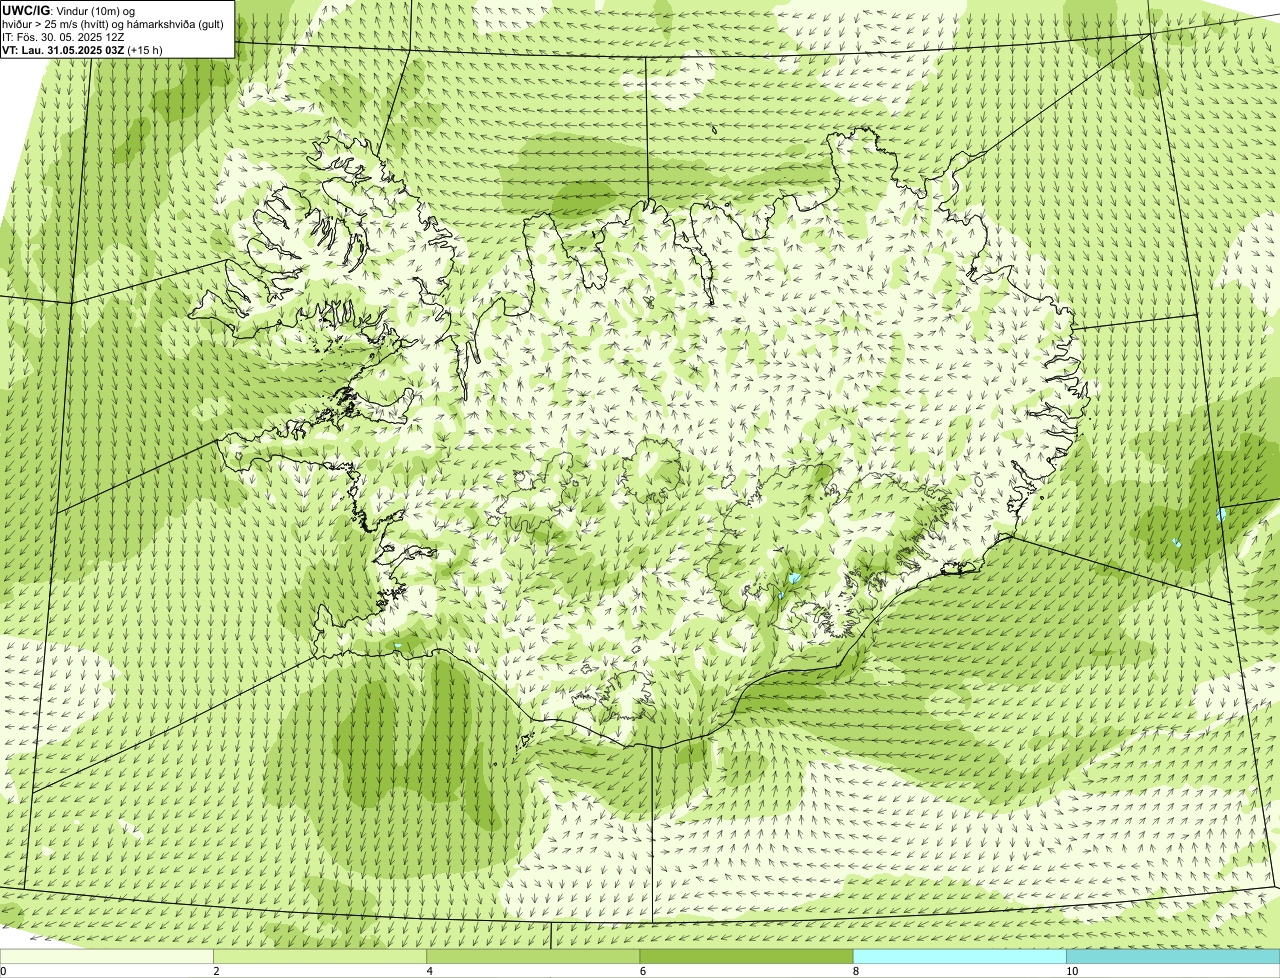This screenshot has width=1280, height=978.
Task: Click the 6–8 m/s darker green swatch
Action: point(747,957)
